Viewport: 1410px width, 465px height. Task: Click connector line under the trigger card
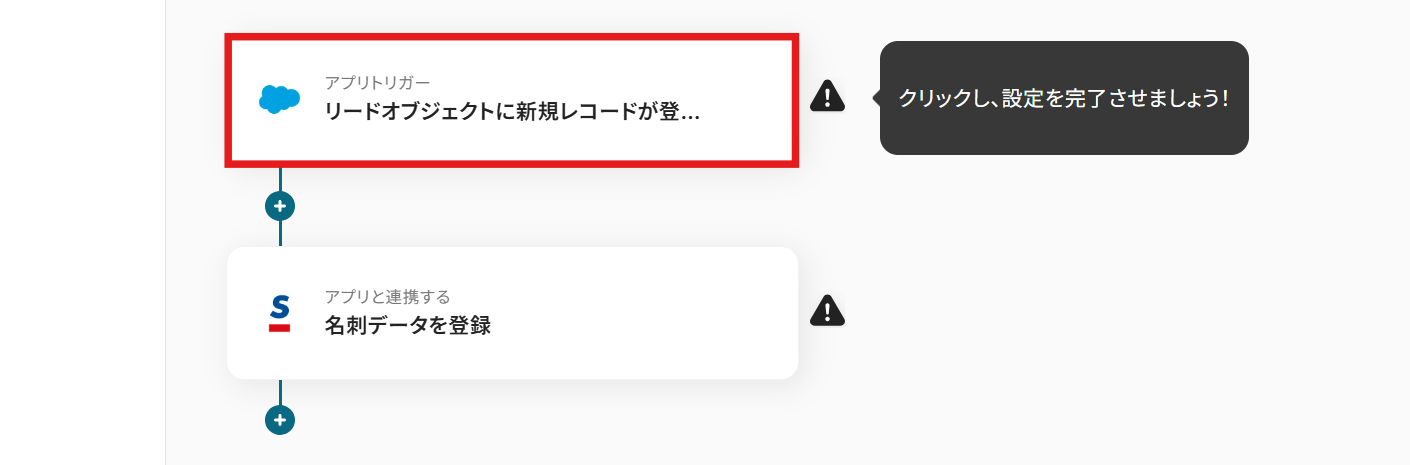[x=280, y=178]
